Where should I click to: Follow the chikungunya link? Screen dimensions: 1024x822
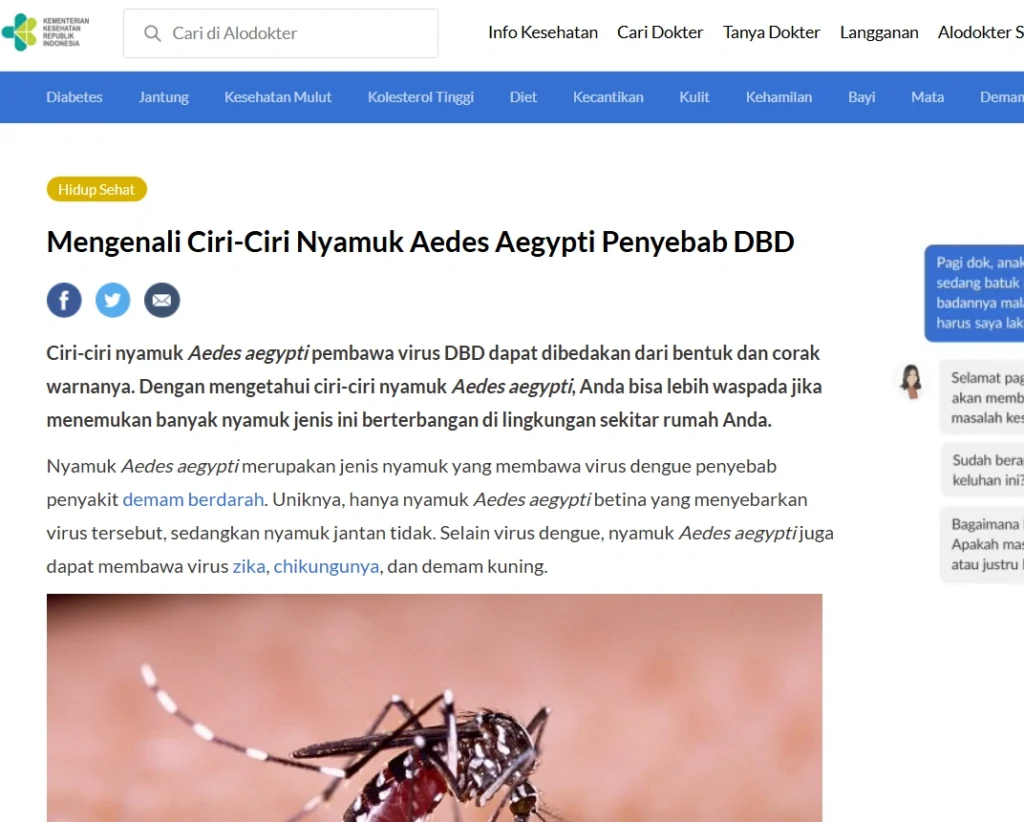point(327,566)
